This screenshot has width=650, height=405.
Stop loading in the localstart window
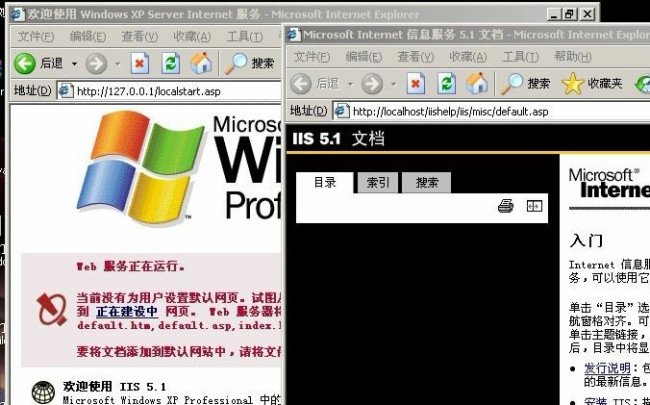pos(140,63)
